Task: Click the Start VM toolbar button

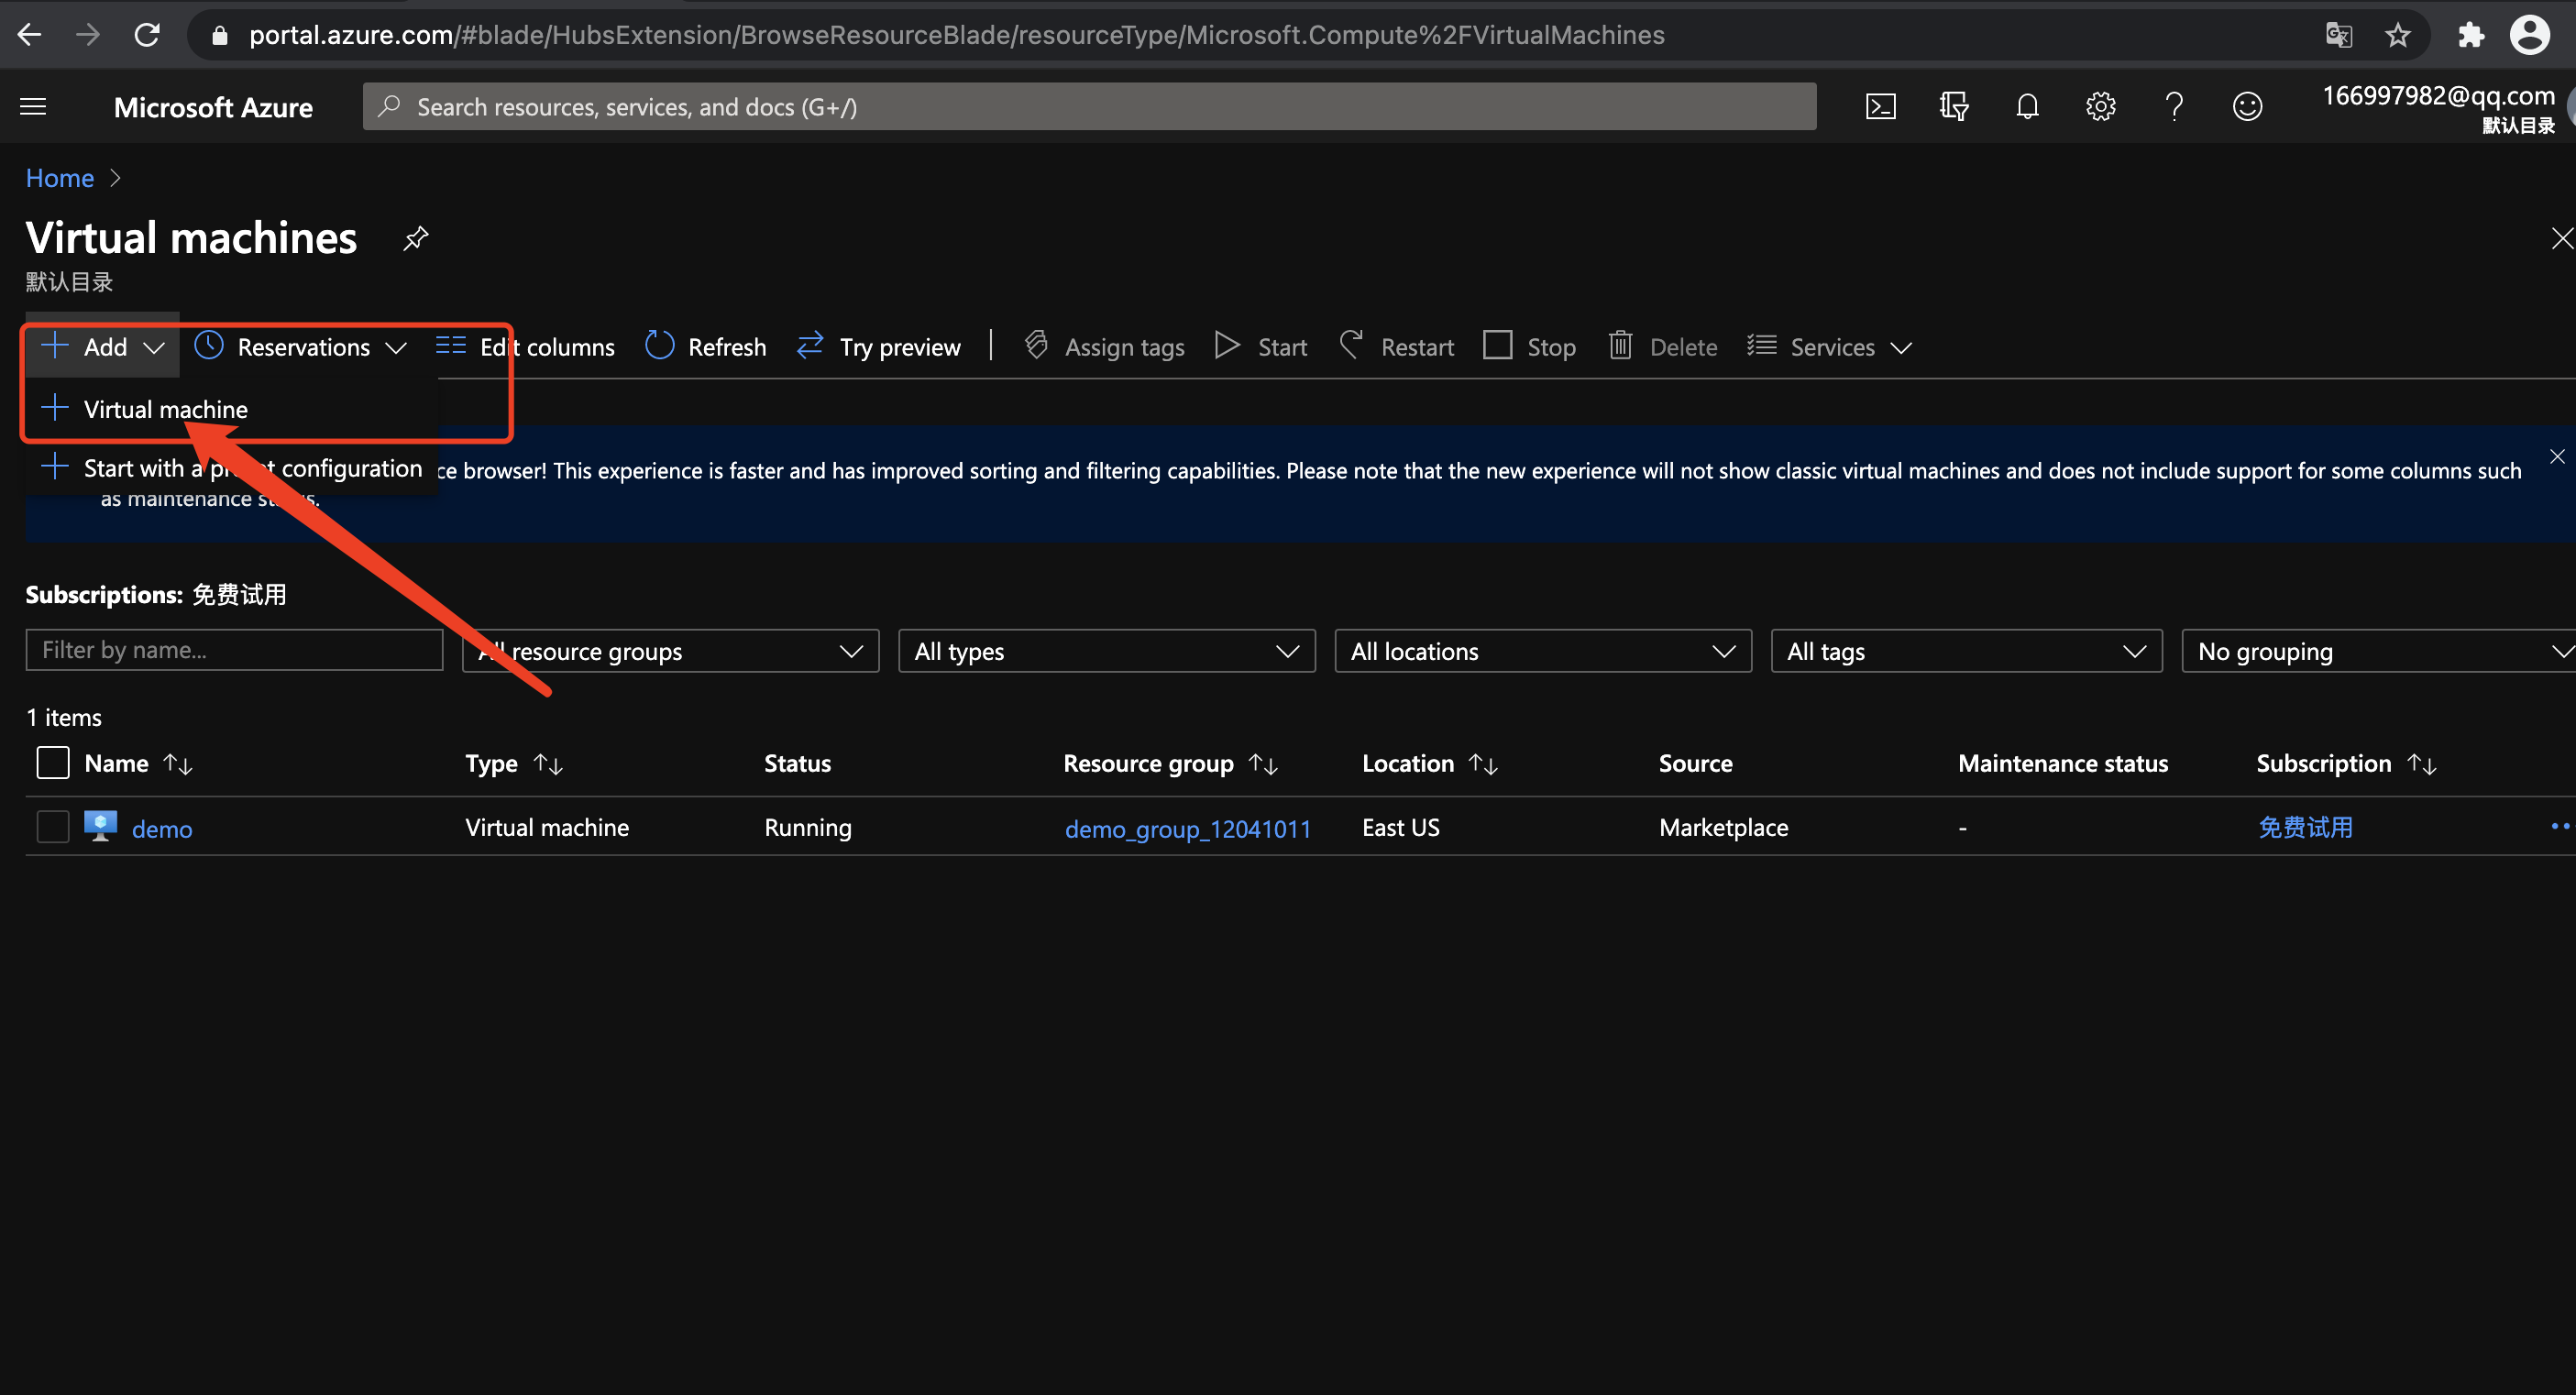Action: pyautogui.click(x=1261, y=347)
